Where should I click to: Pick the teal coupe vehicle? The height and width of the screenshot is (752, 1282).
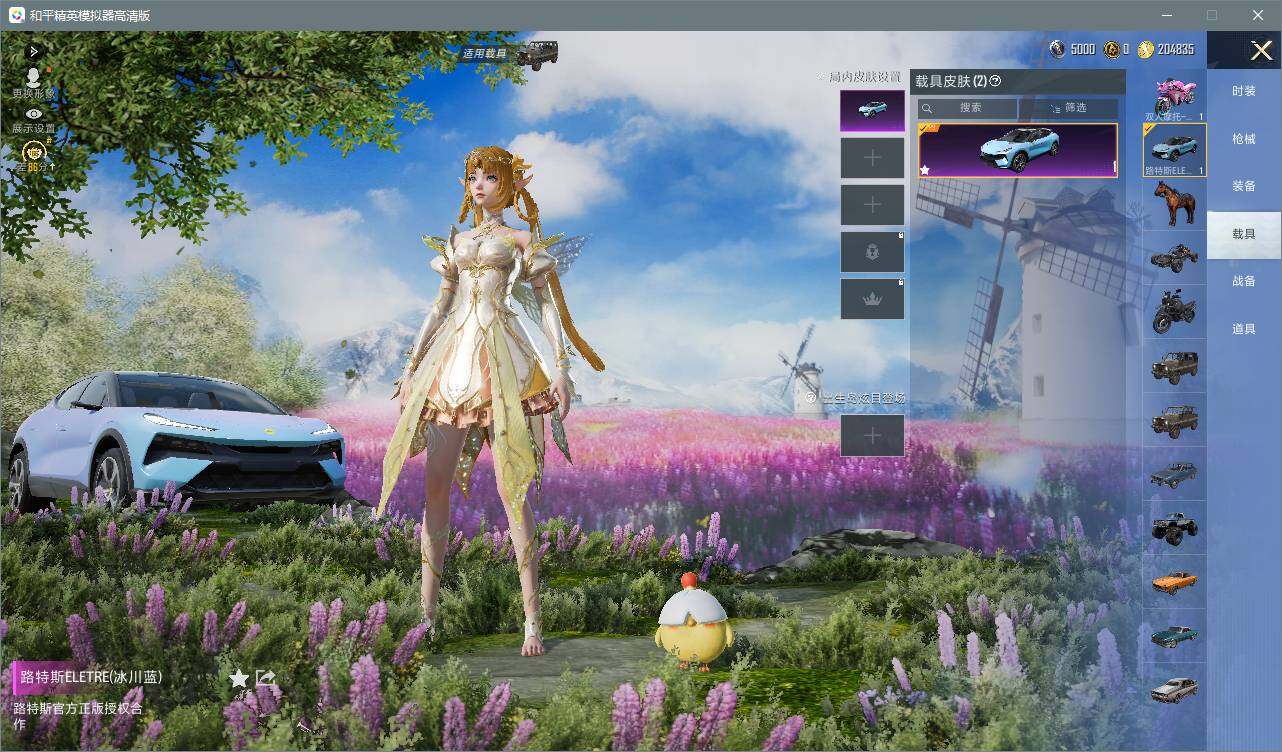(x=1174, y=635)
